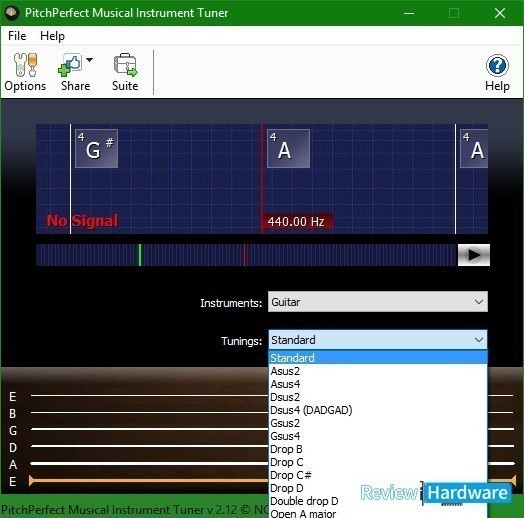Minimize the PitchPerfect window
The height and width of the screenshot is (518, 524).
coord(409,13)
